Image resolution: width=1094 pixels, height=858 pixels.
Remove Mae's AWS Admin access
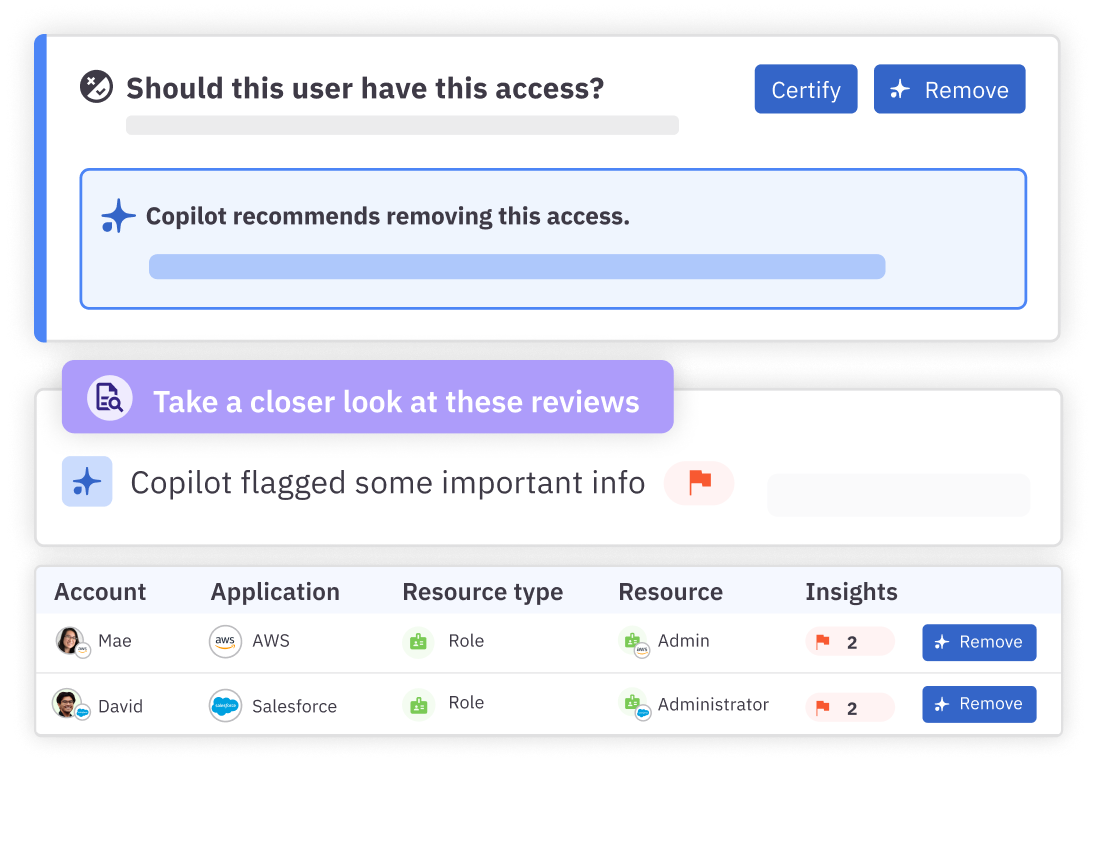click(978, 642)
